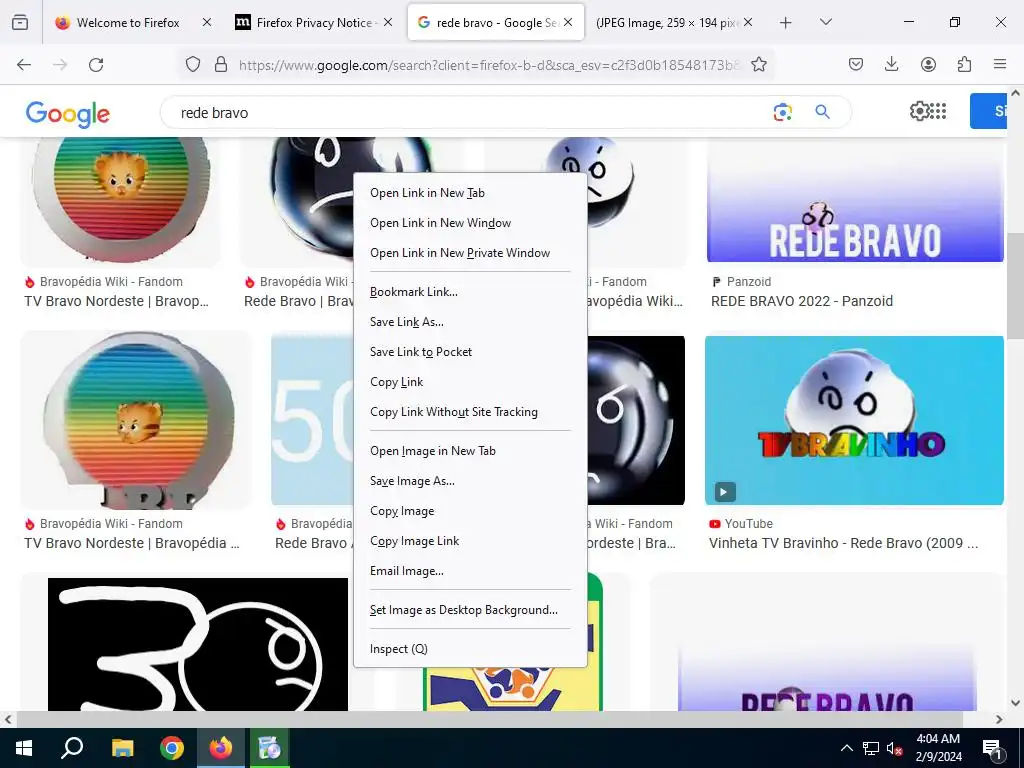Close the JPEG Image tab

tap(748, 22)
